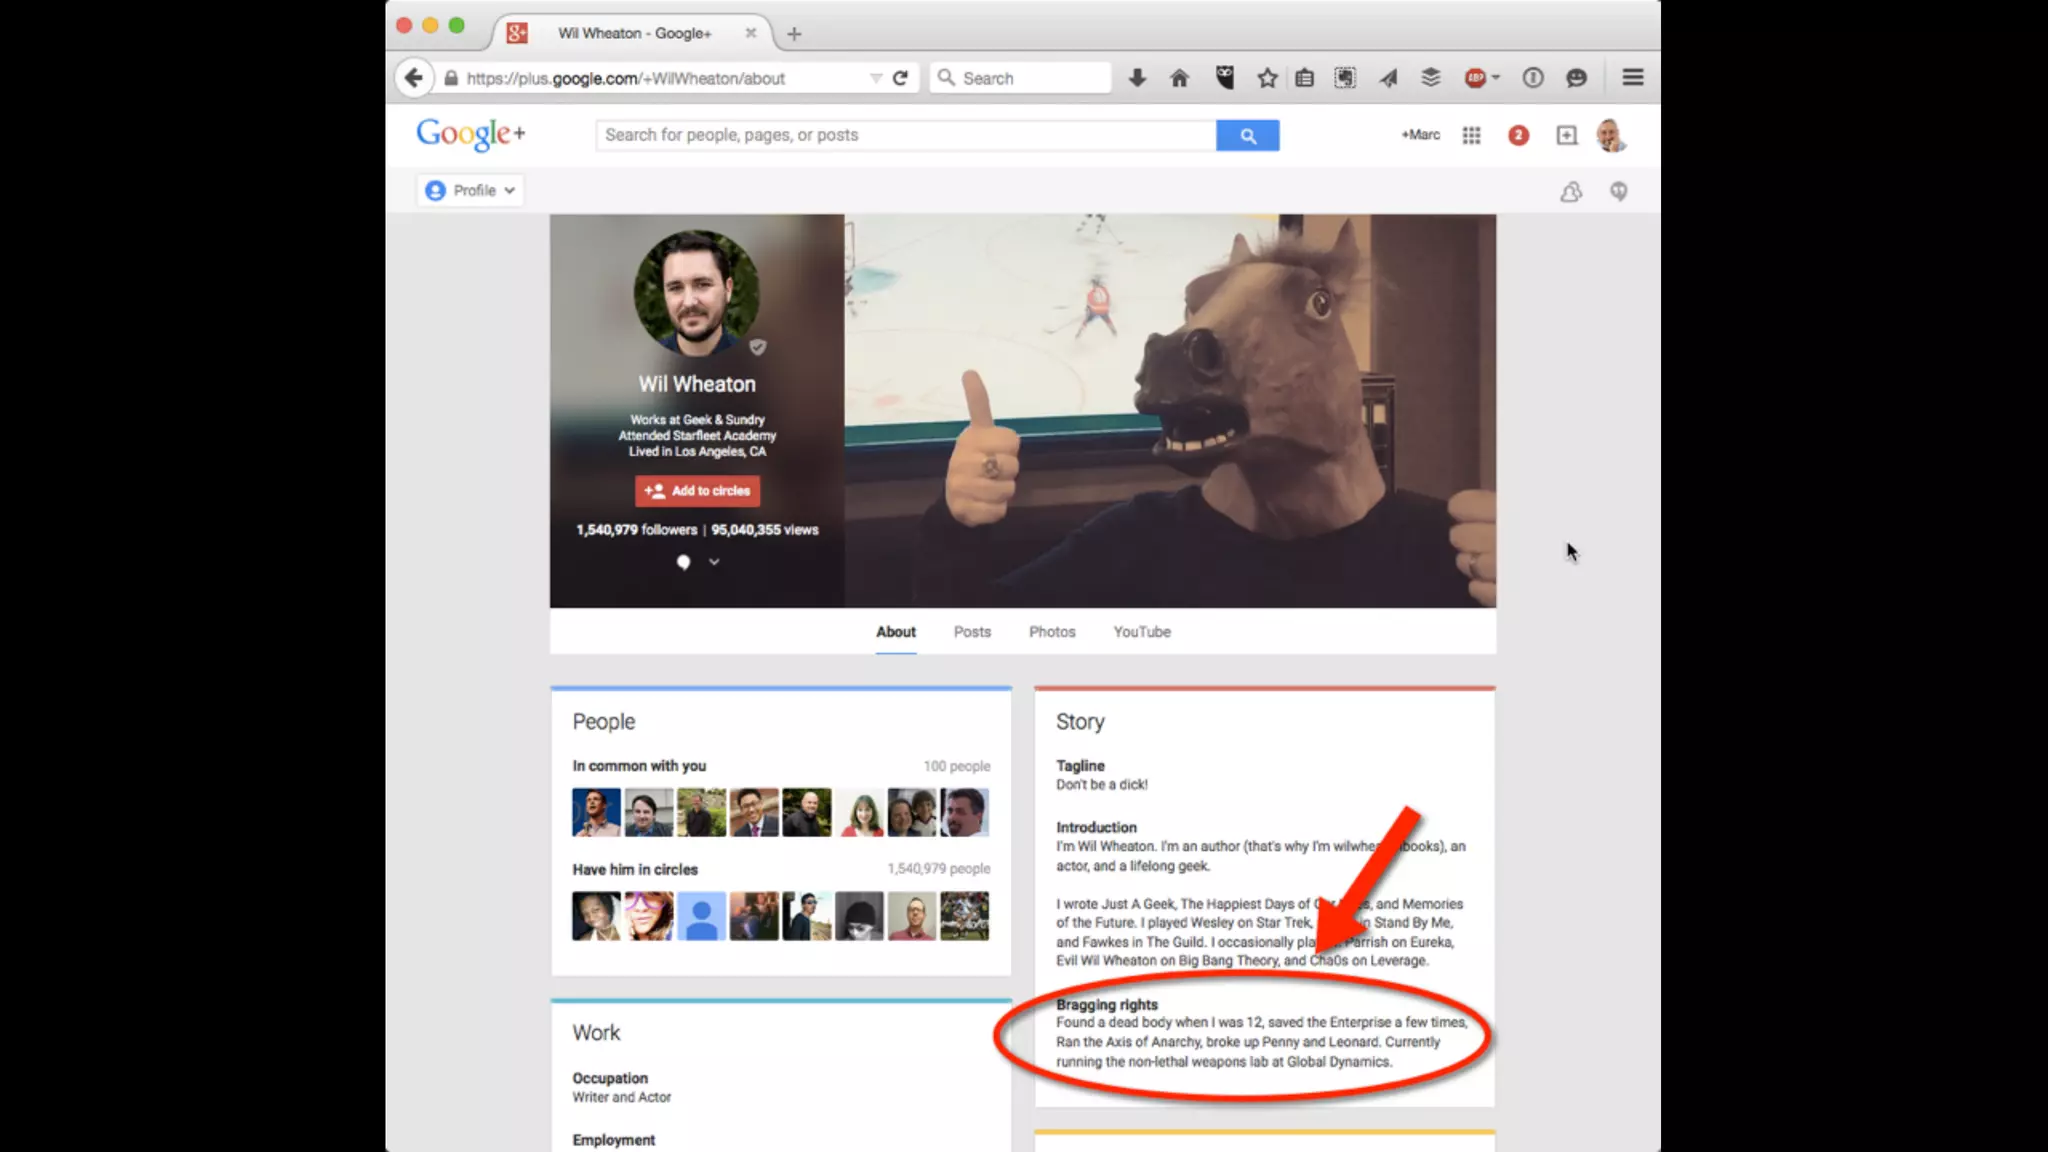Go to the browser home icon
Image resolution: width=2048 pixels, height=1152 pixels.
point(1180,78)
